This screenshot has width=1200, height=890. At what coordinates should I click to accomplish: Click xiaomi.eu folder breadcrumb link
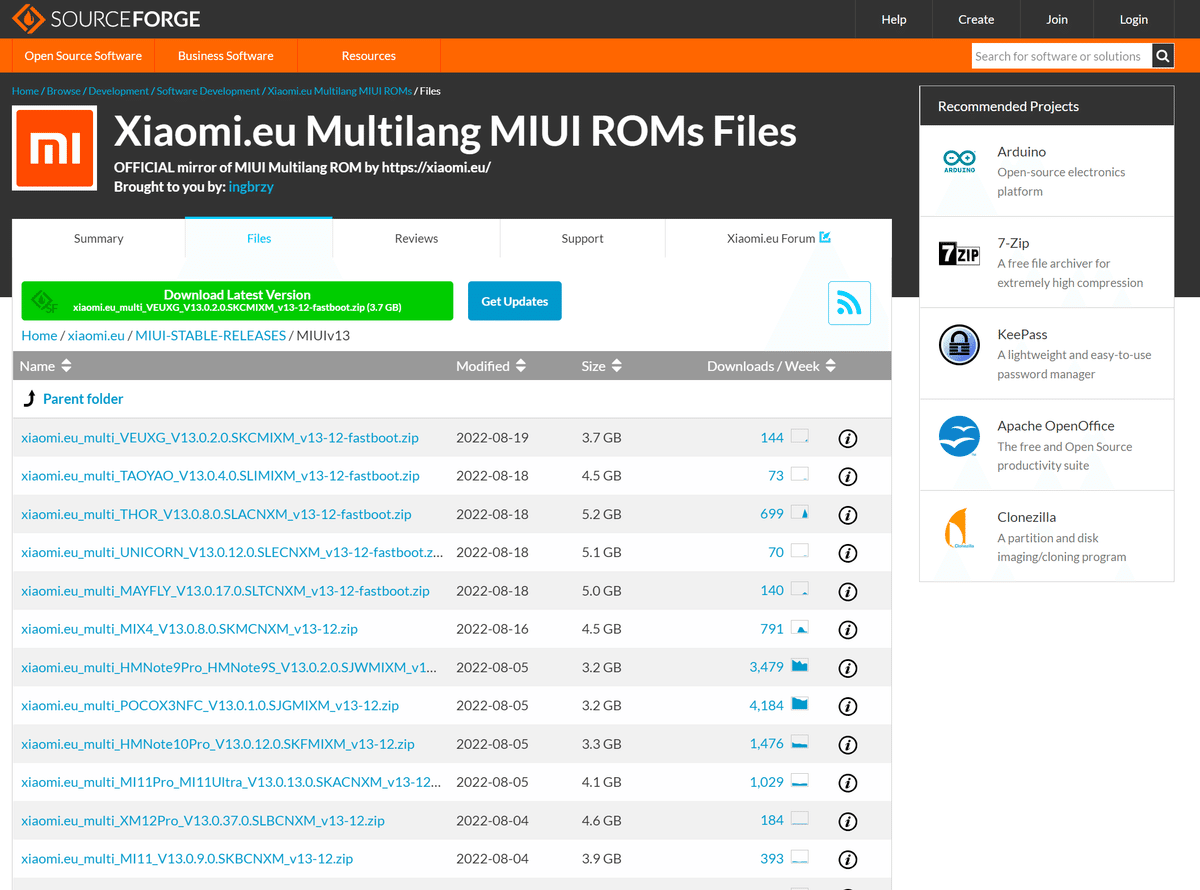[96, 336]
